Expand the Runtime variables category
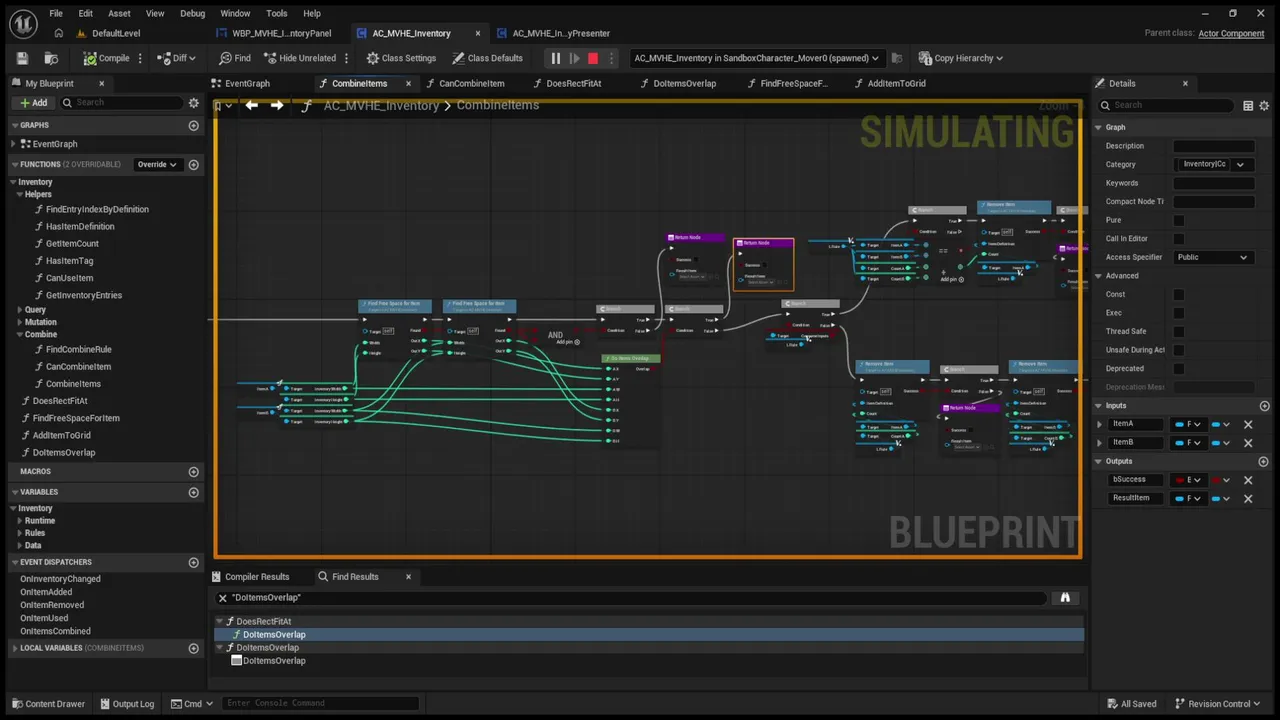The width and height of the screenshot is (1280, 720). (20, 521)
